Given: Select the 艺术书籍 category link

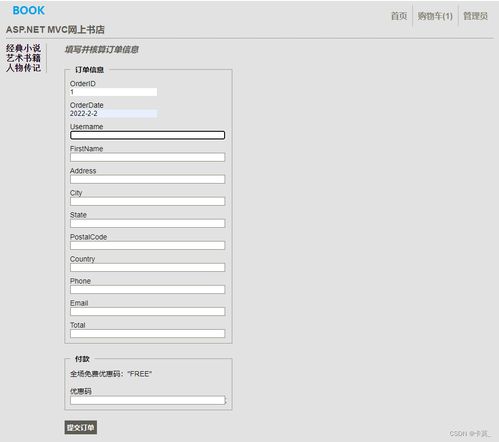Looking at the screenshot, I should point(23,58).
